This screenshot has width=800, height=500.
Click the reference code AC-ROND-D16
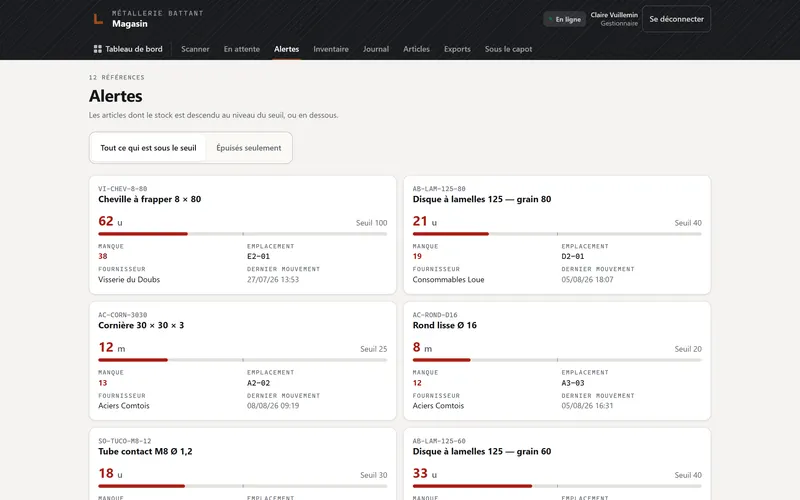(x=435, y=315)
